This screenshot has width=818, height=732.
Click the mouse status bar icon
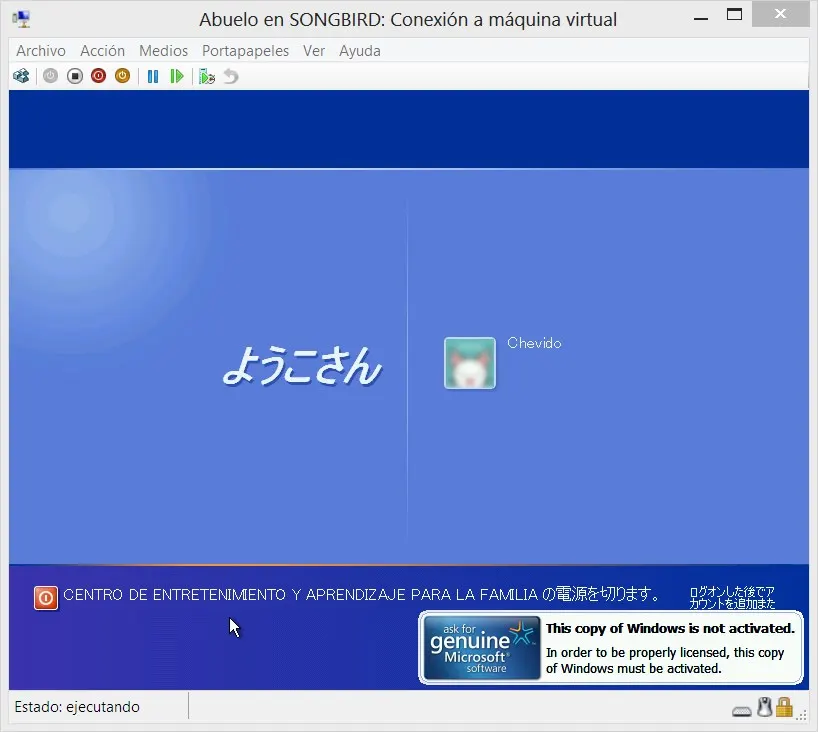764,707
